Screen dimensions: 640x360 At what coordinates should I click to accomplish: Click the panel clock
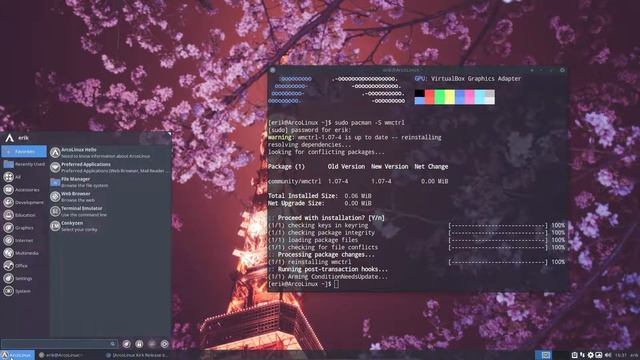click(620, 355)
